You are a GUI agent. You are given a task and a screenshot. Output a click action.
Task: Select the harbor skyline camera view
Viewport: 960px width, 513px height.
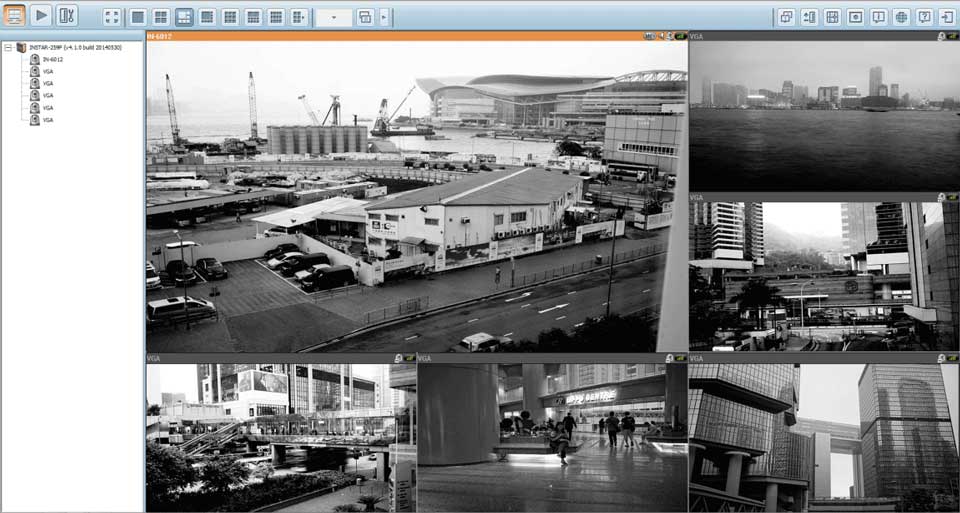coord(824,116)
